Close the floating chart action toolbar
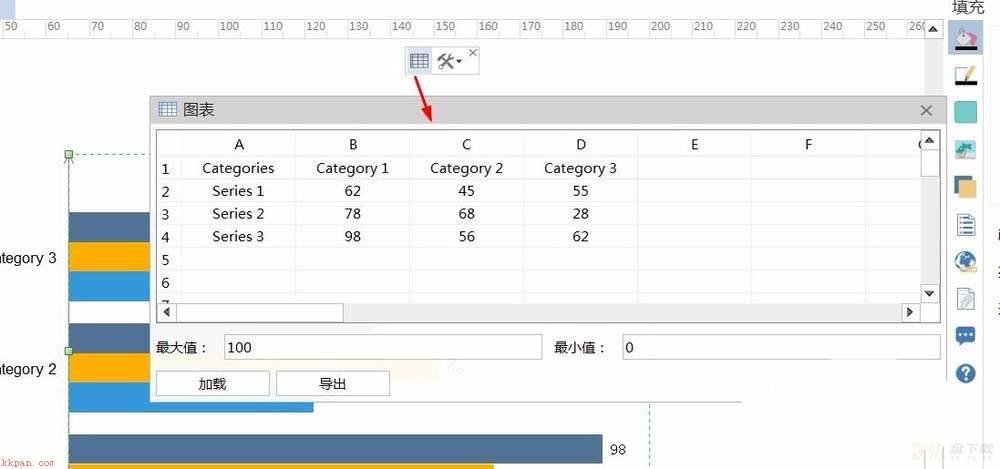Screen dimensions: 1000x469 click(x=473, y=53)
